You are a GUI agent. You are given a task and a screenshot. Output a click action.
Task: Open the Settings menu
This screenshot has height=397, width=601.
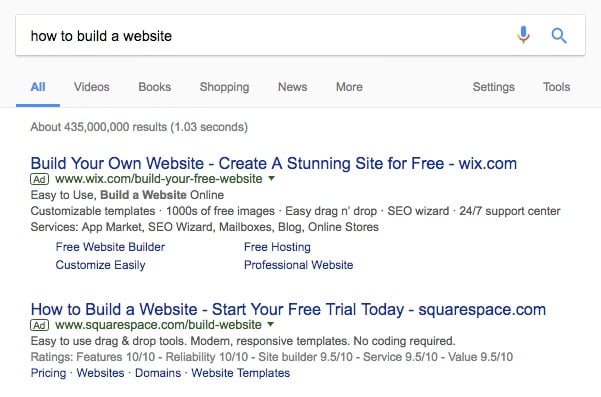click(493, 87)
